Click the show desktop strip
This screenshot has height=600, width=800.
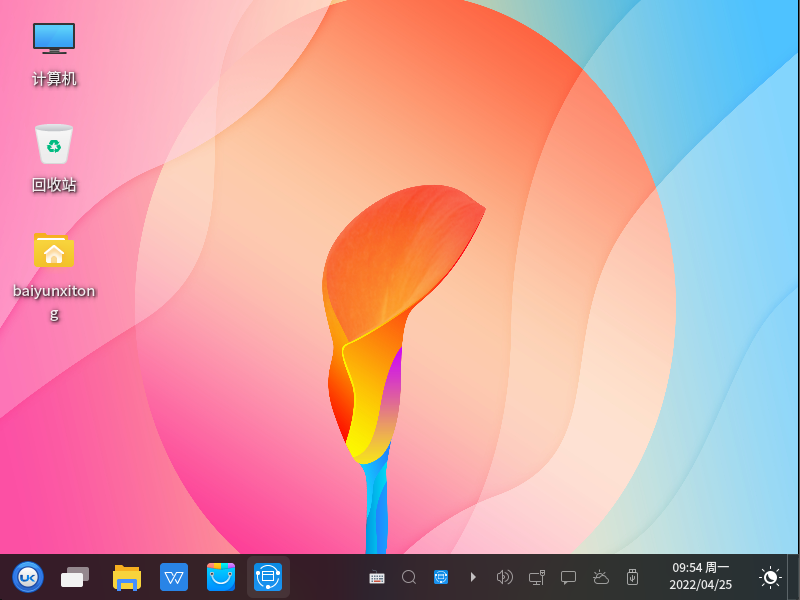pos(793,577)
